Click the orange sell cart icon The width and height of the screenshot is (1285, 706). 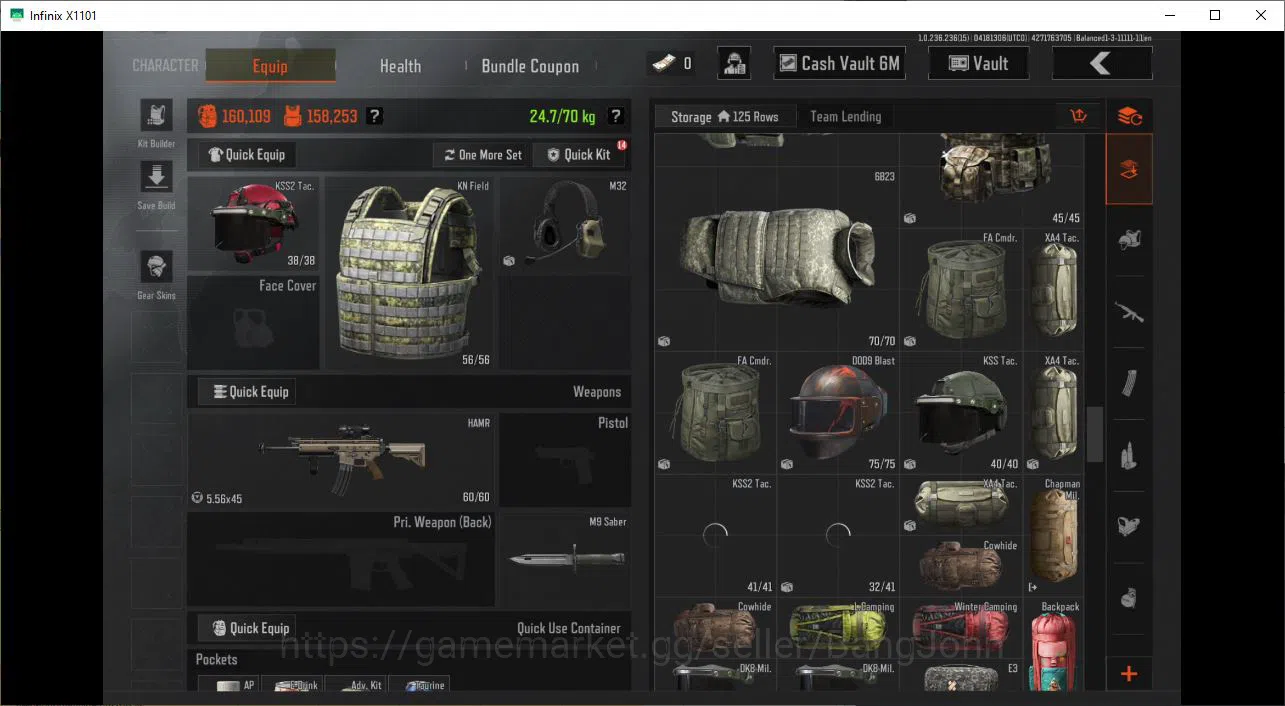click(1078, 116)
